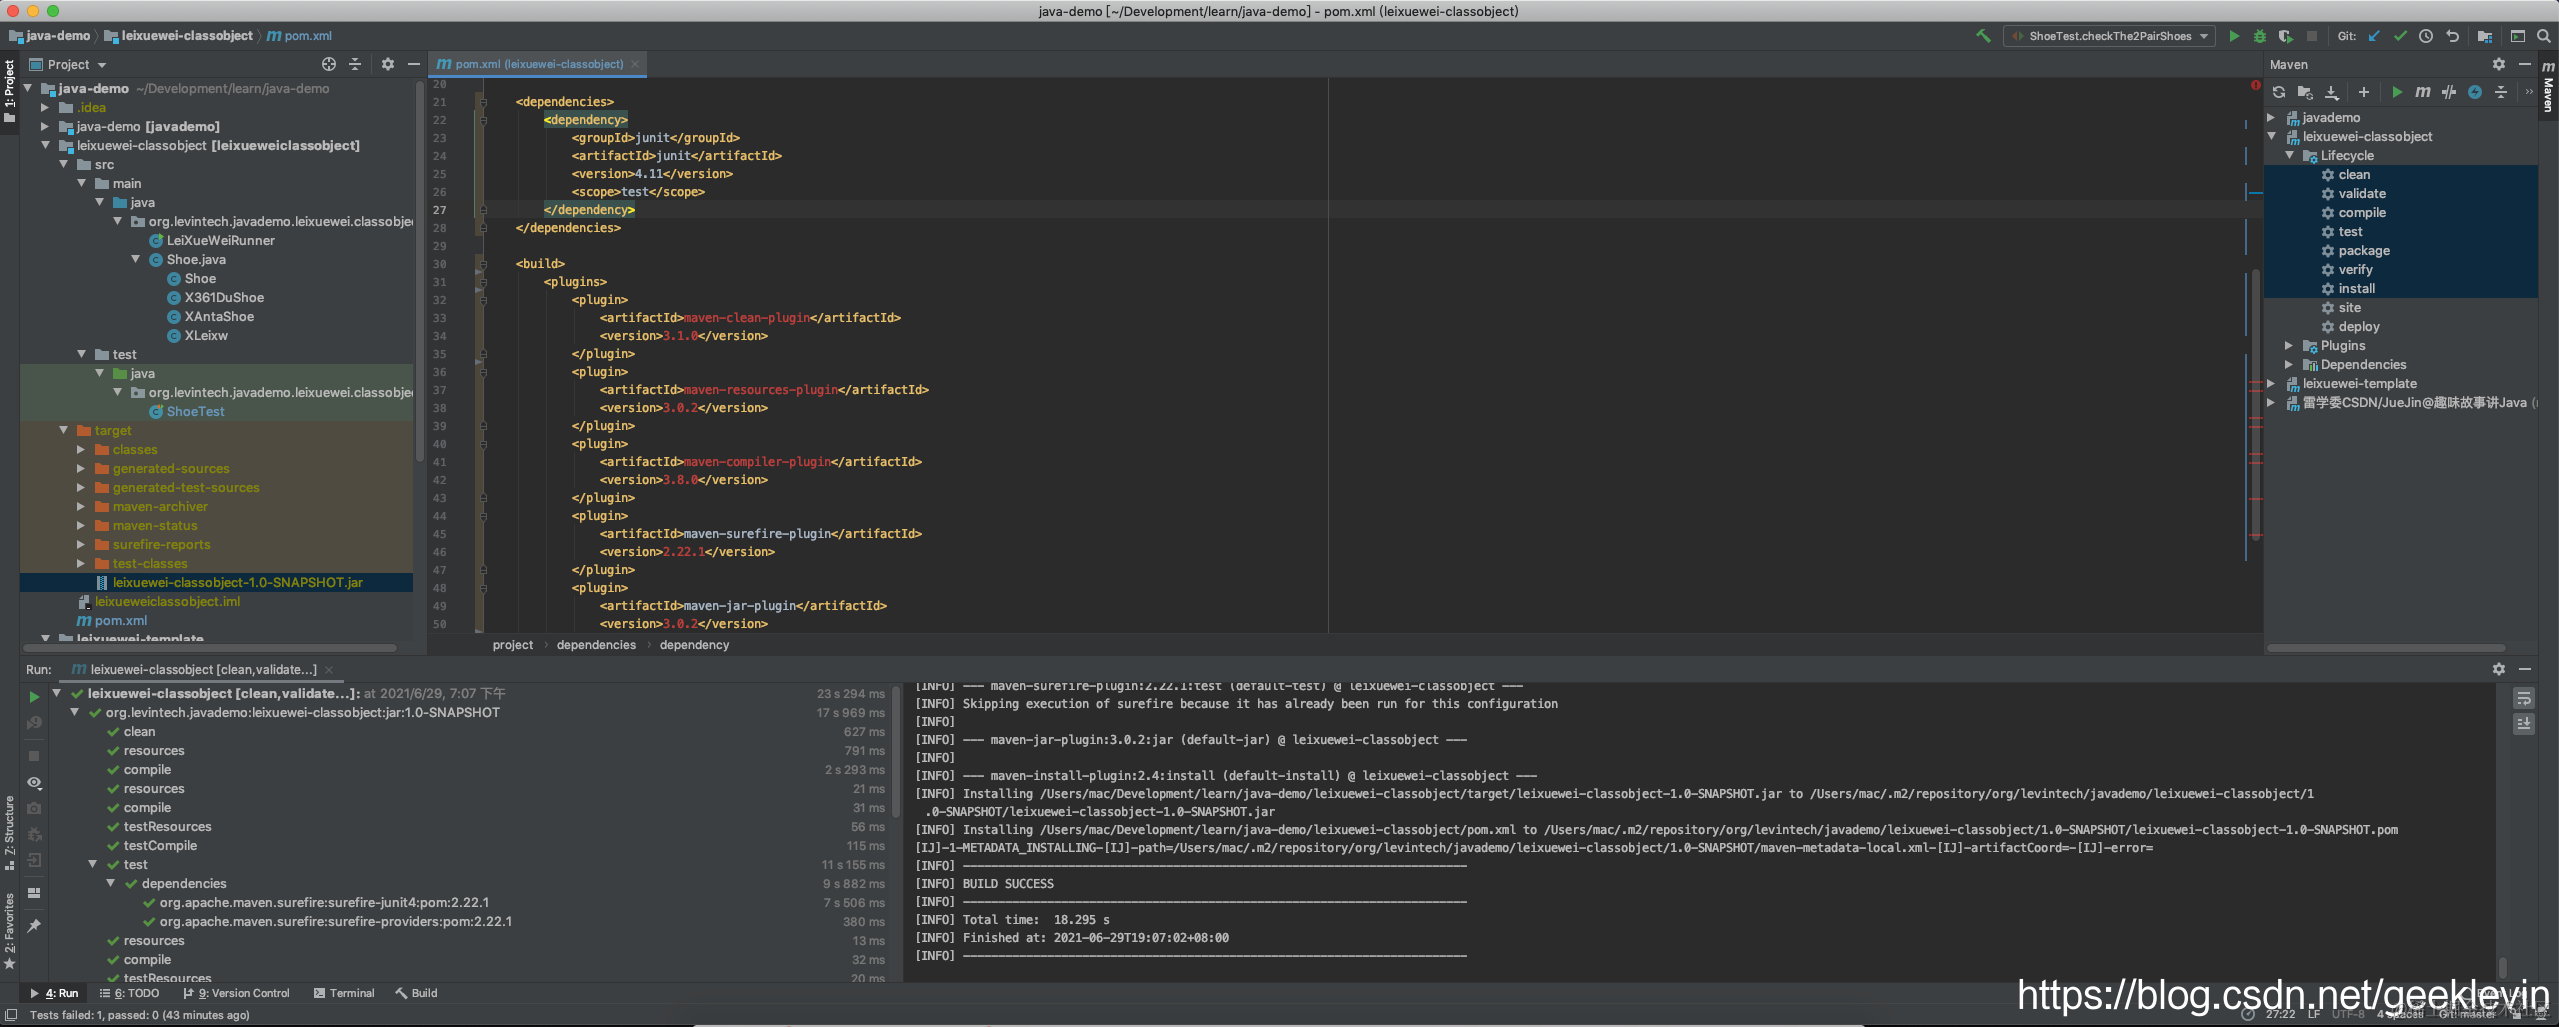Viewport: 2559px width, 1027px height.
Task: Rerun the Maven build in the Run panel
Action: [34, 697]
